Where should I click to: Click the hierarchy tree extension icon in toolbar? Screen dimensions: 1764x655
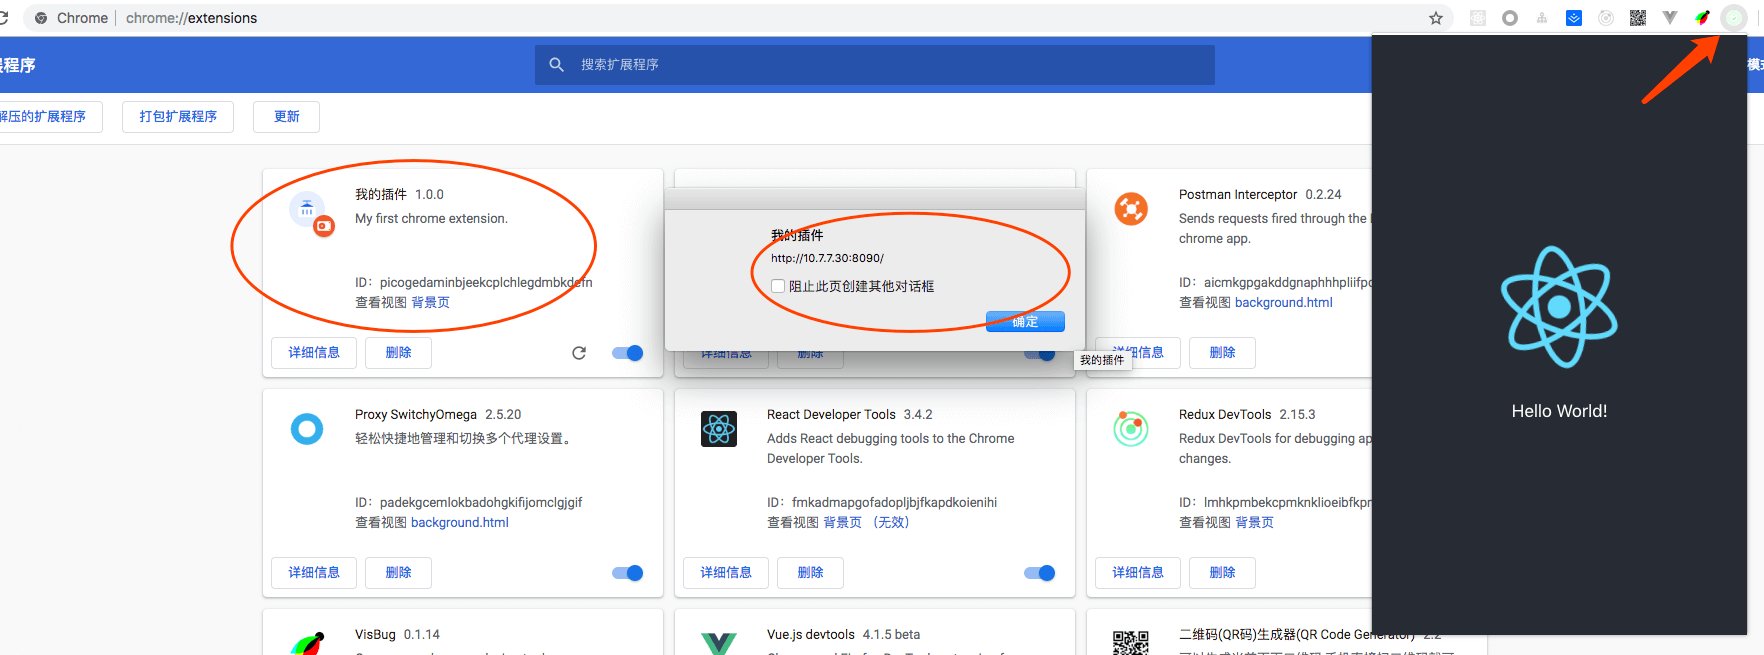click(x=1542, y=18)
